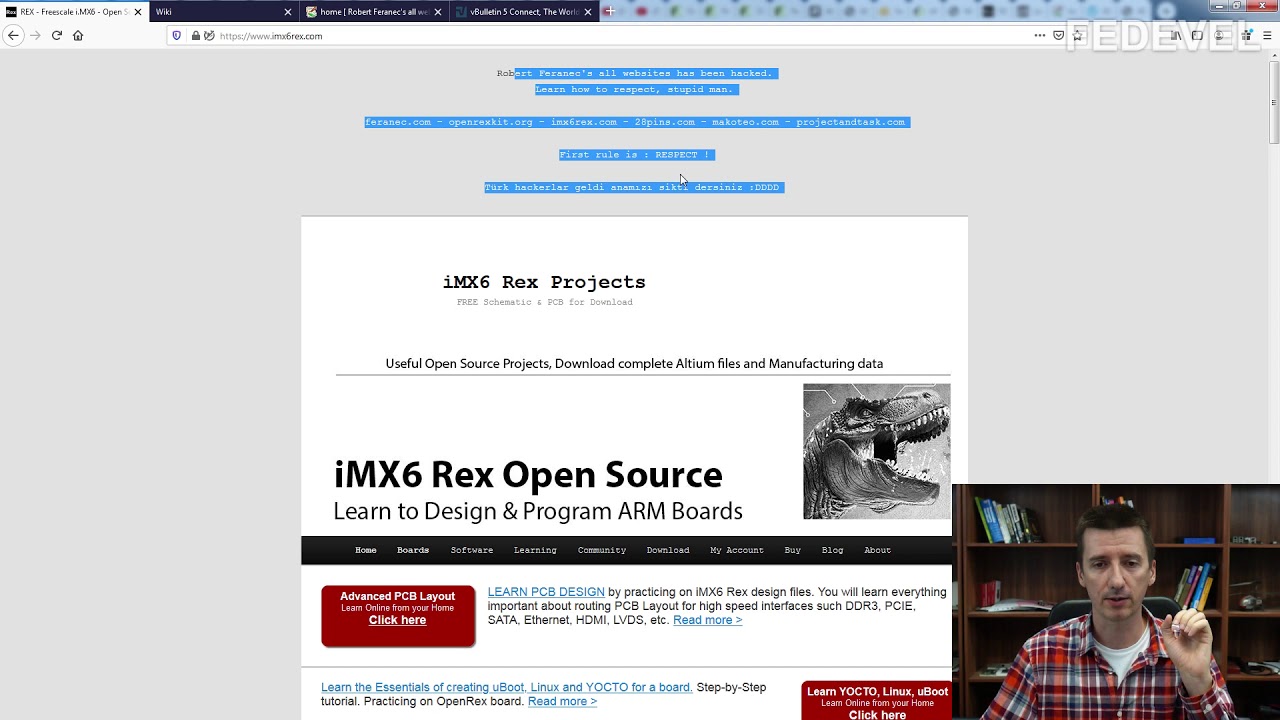This screenshot has height=720, width=1280.
Task: Reload the current page
Action: tap(57, 35)
